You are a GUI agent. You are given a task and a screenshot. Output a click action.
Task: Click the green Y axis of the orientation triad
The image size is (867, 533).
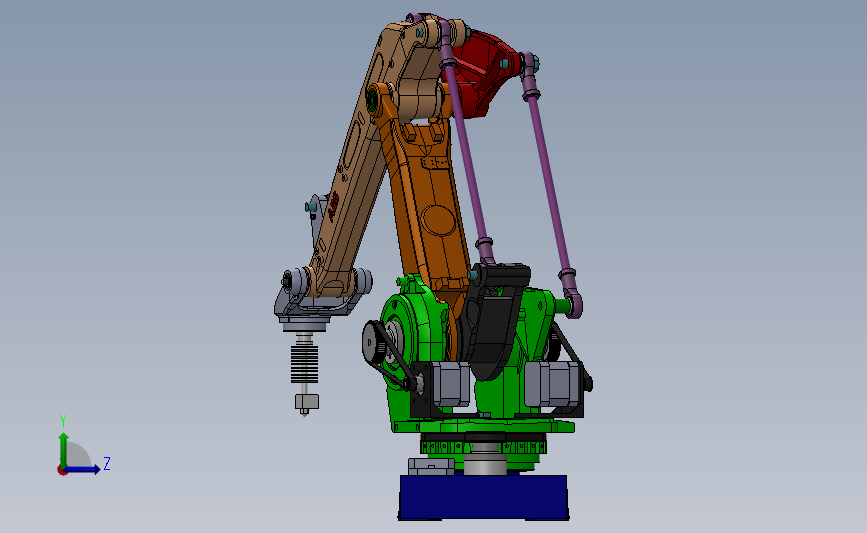(x=64, y=450)
